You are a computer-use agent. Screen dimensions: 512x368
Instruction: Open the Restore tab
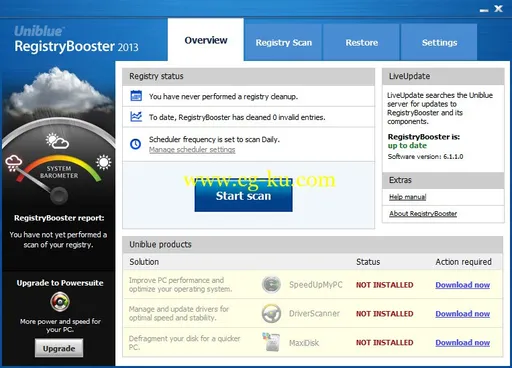(x=362, y=42)
